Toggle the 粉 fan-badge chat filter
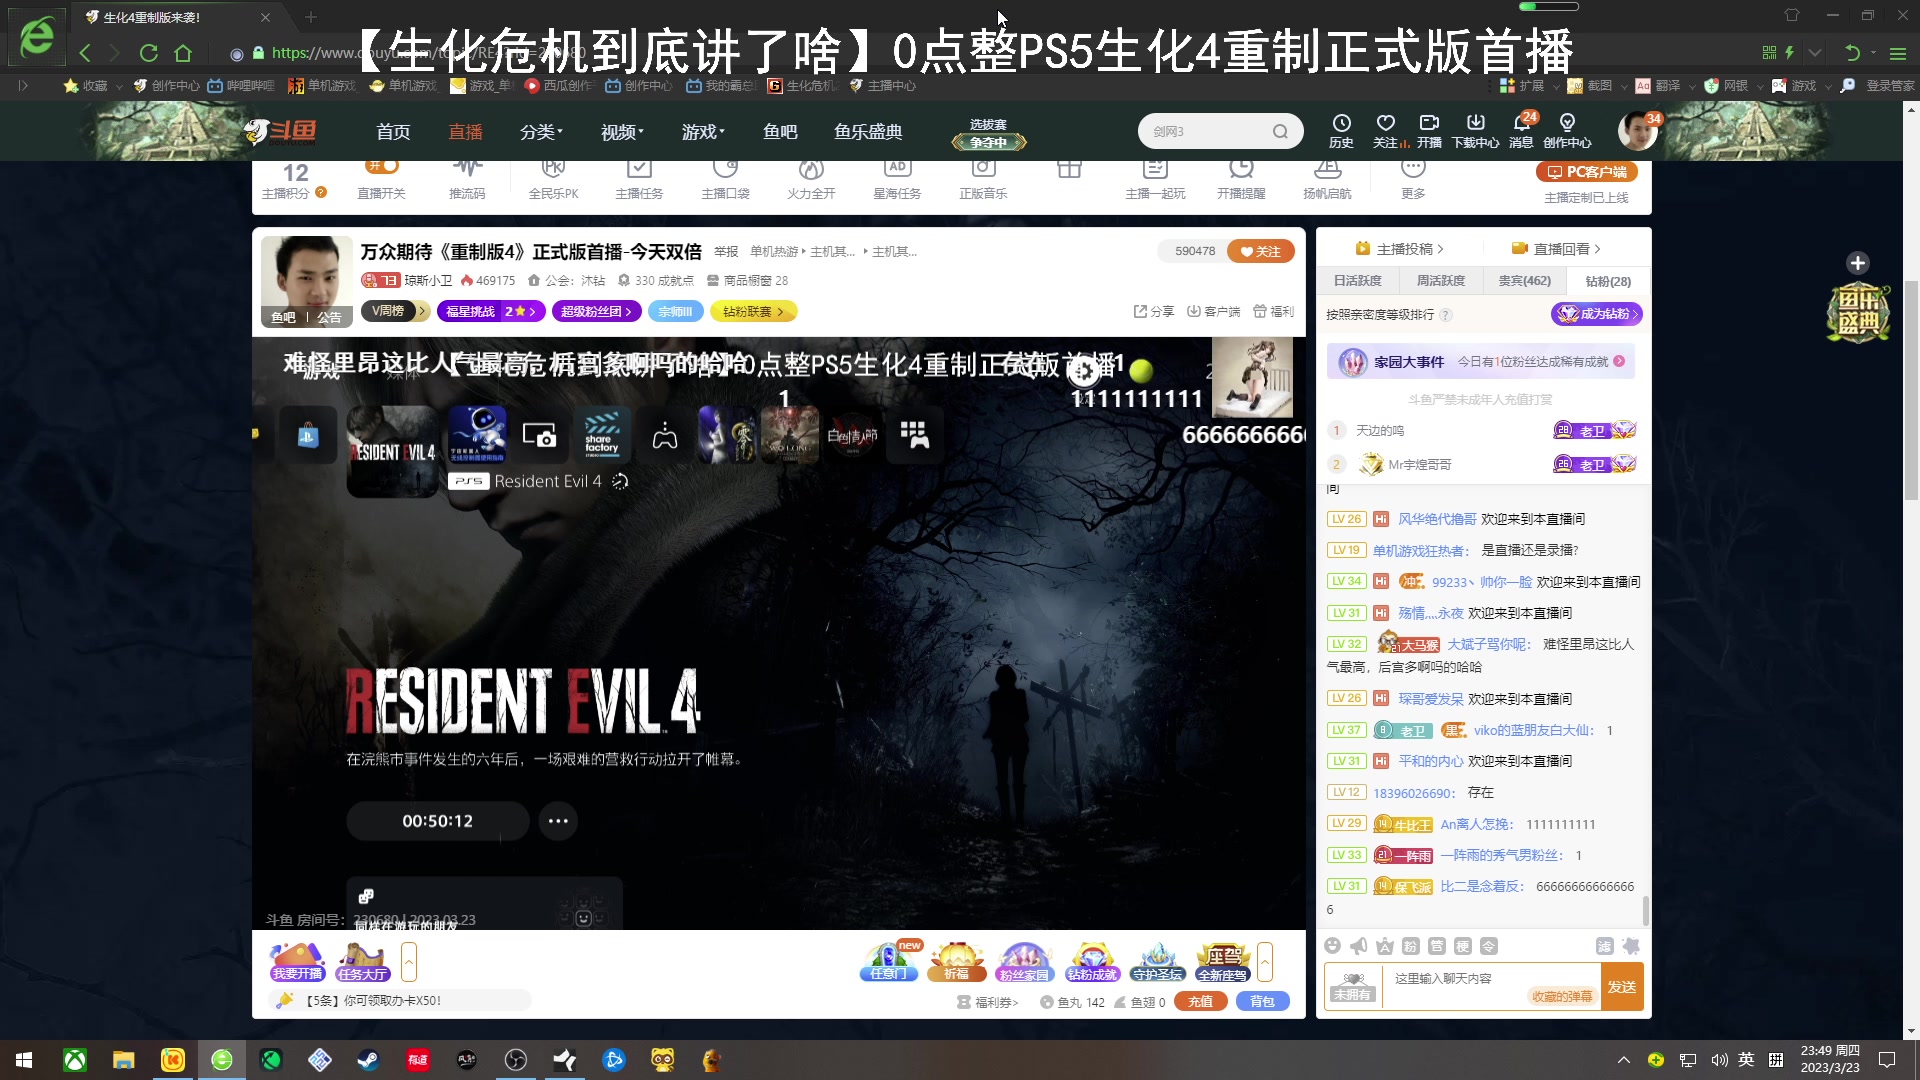Screen dimensions: 1920x1080 [x=1410, y=945]
